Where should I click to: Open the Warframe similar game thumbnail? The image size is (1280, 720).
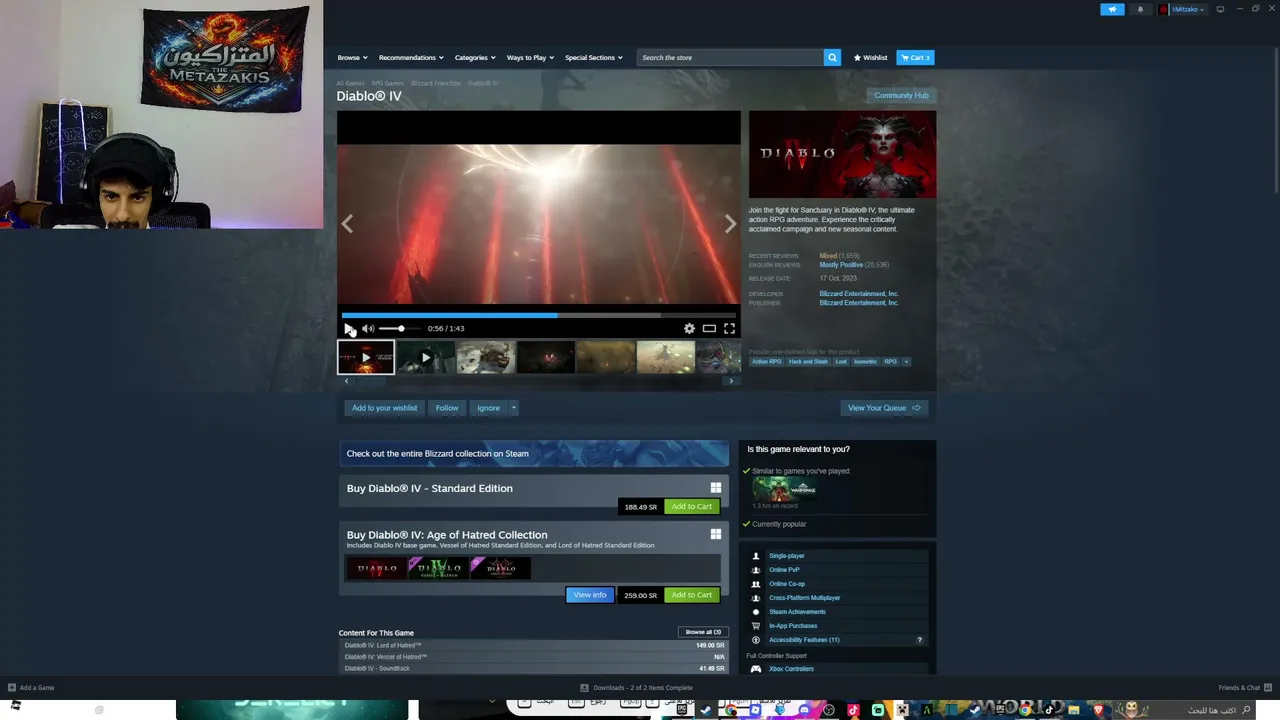pyautogui.click(x=785, y=489)
